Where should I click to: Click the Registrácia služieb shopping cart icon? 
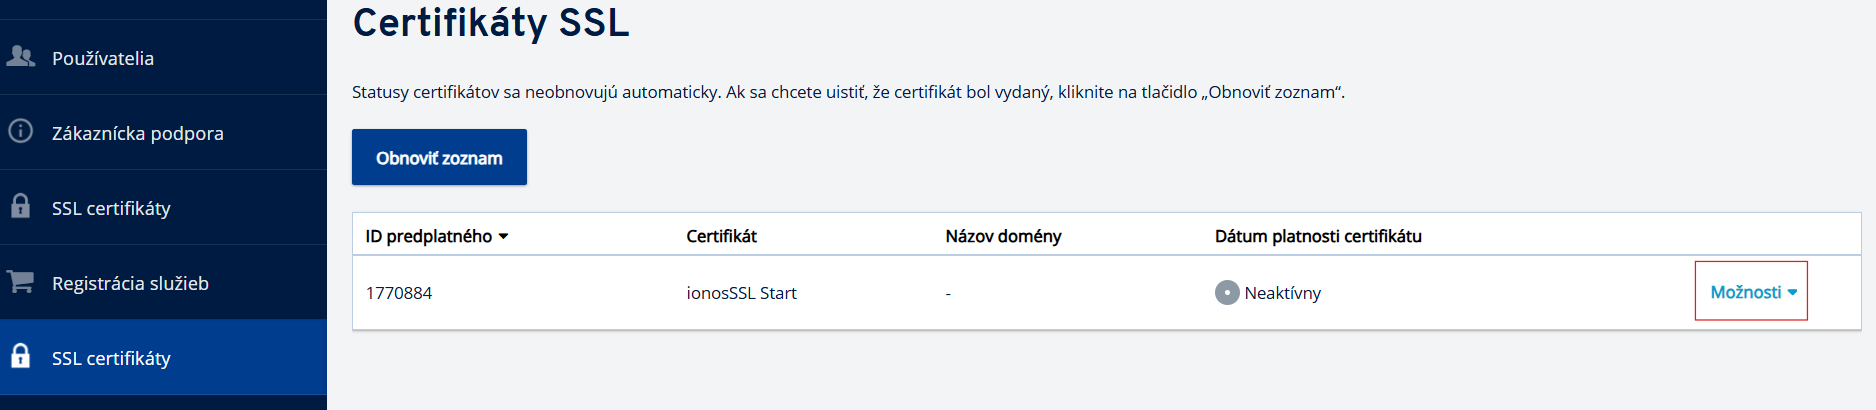click(20, 282)
